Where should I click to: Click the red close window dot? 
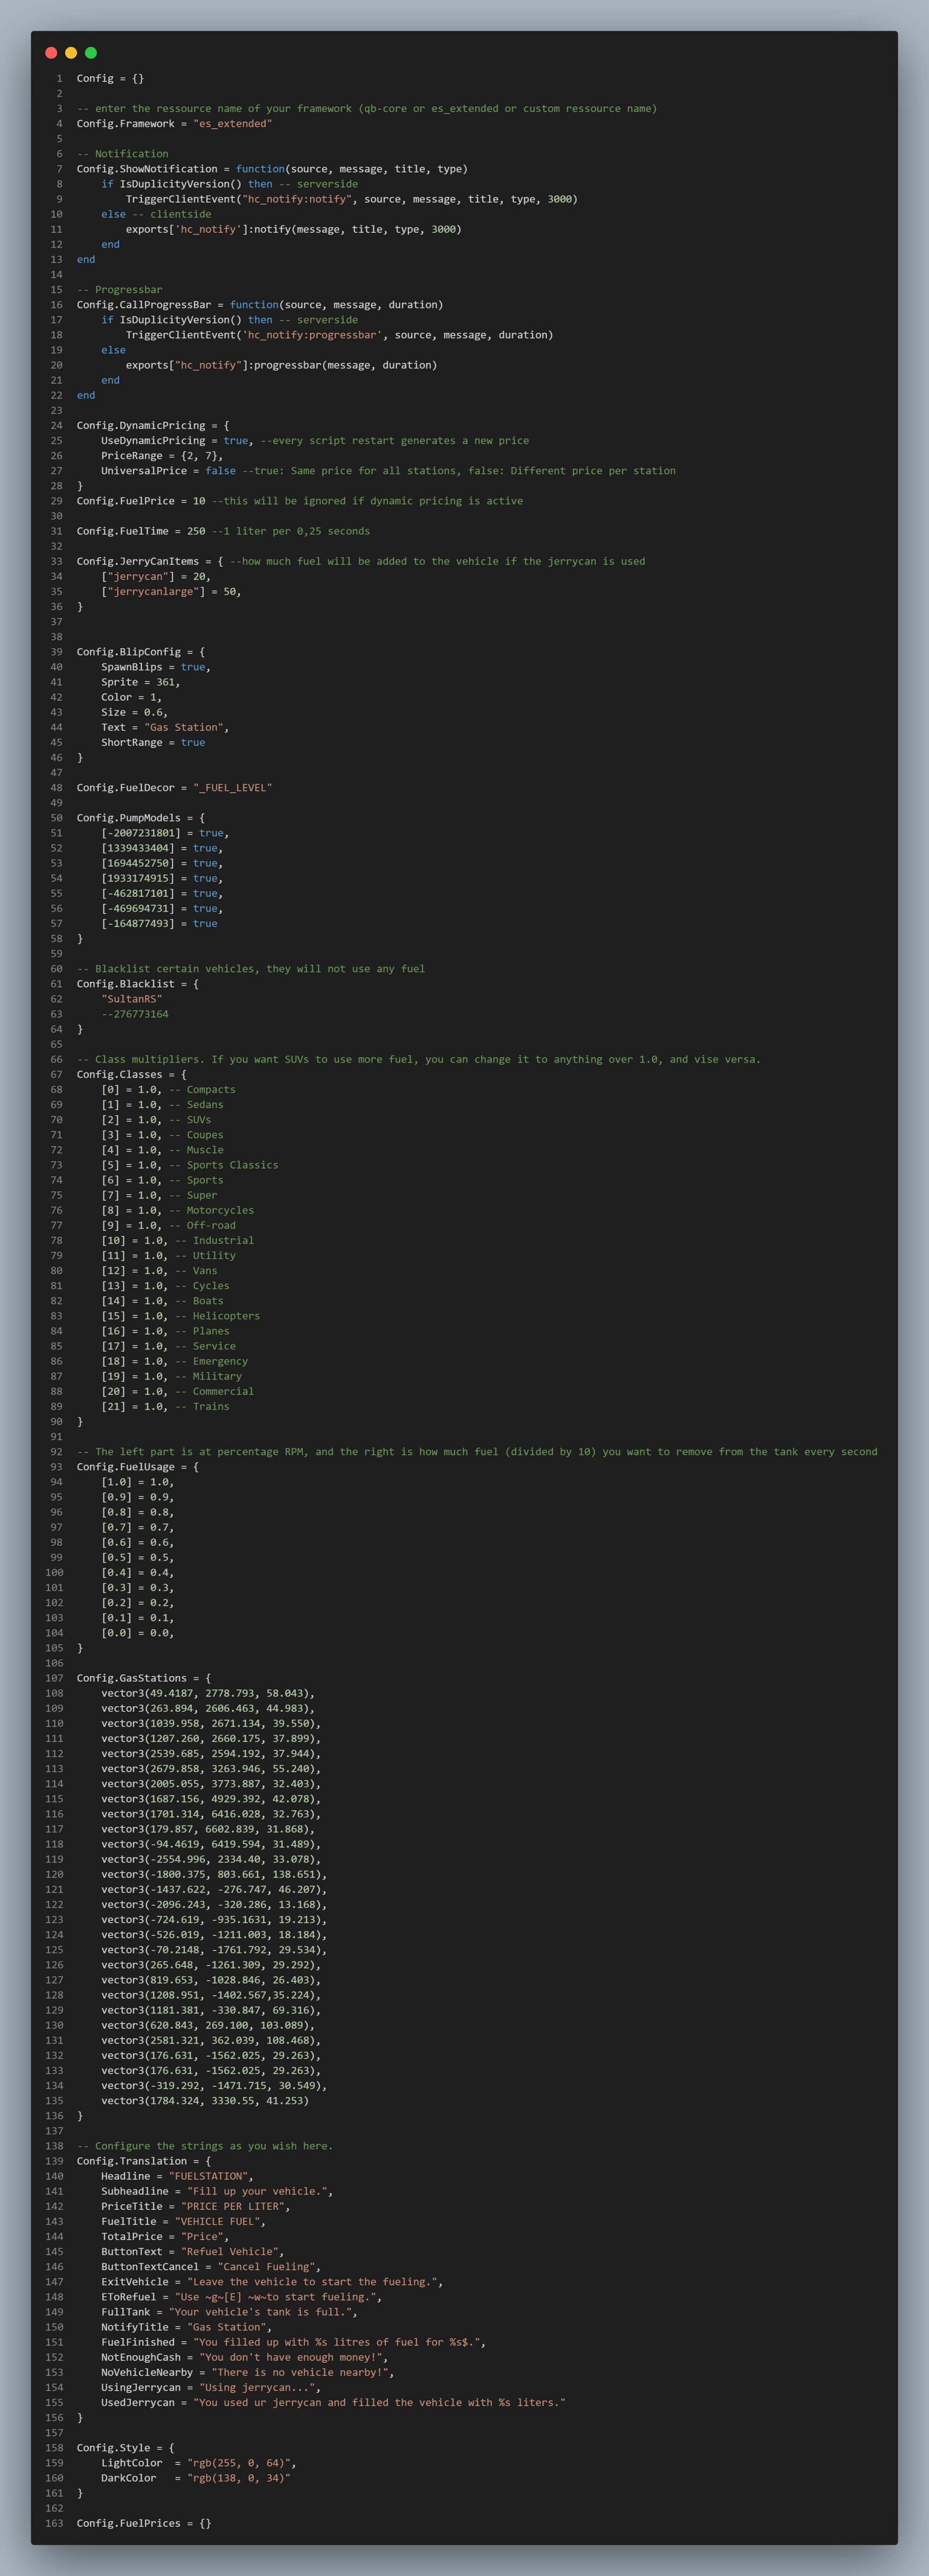tap(51, 53)
